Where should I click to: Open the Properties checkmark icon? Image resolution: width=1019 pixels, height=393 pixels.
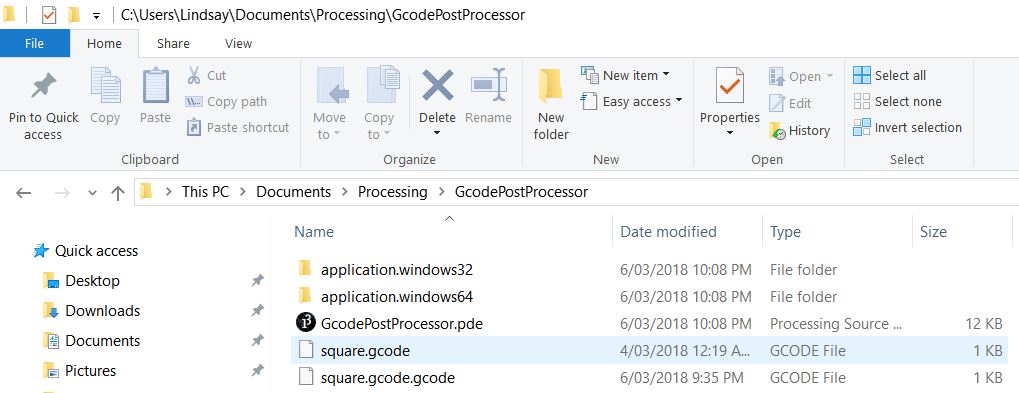tap(729, 85)
